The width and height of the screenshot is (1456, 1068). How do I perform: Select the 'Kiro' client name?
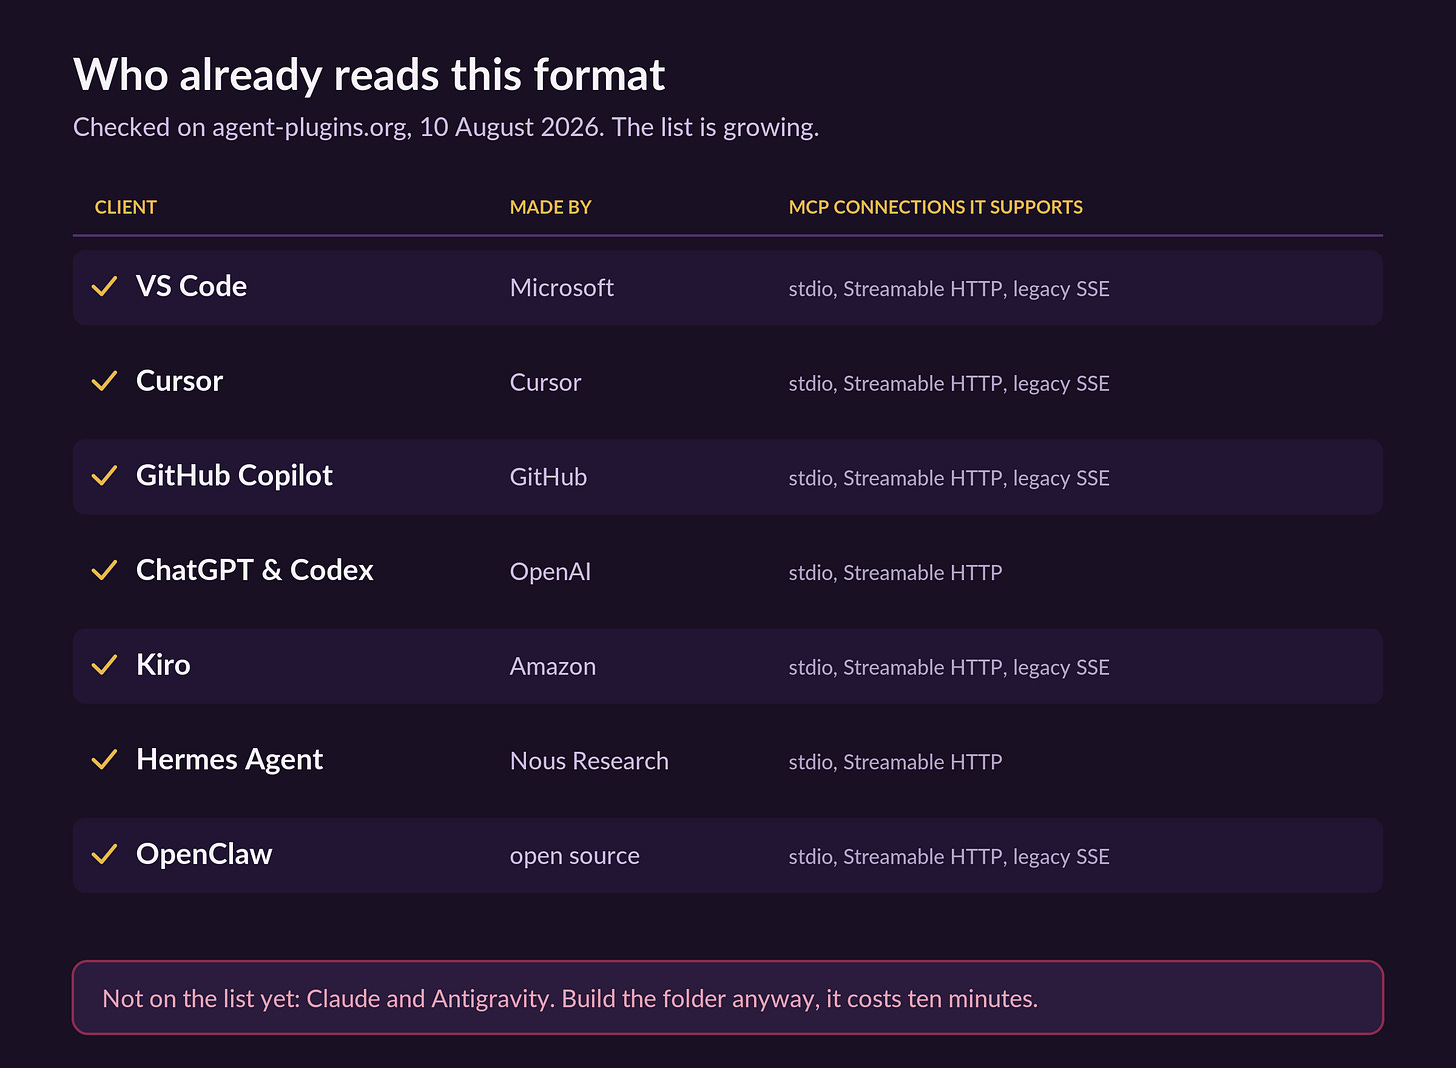[x=163, y=665]
